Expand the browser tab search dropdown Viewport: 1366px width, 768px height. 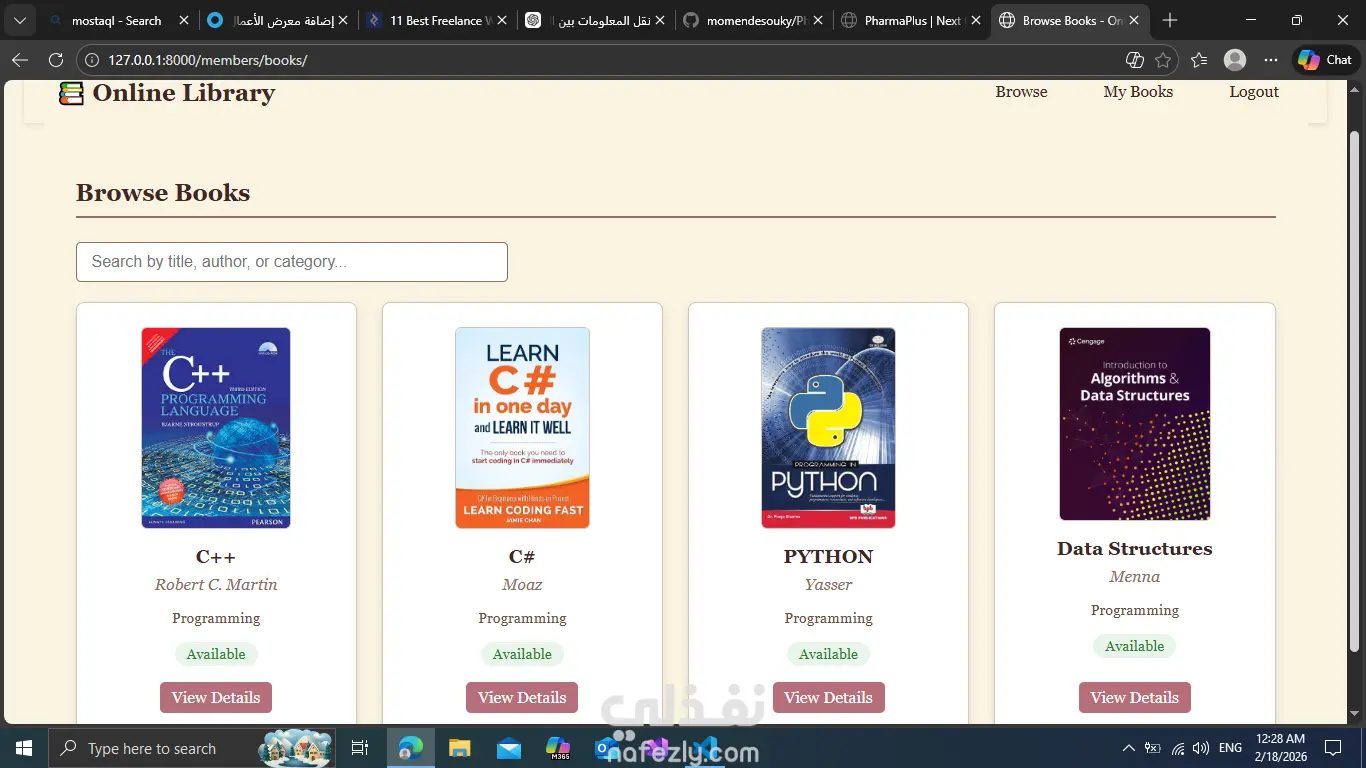pyautogui.click(x=20, y=20)
